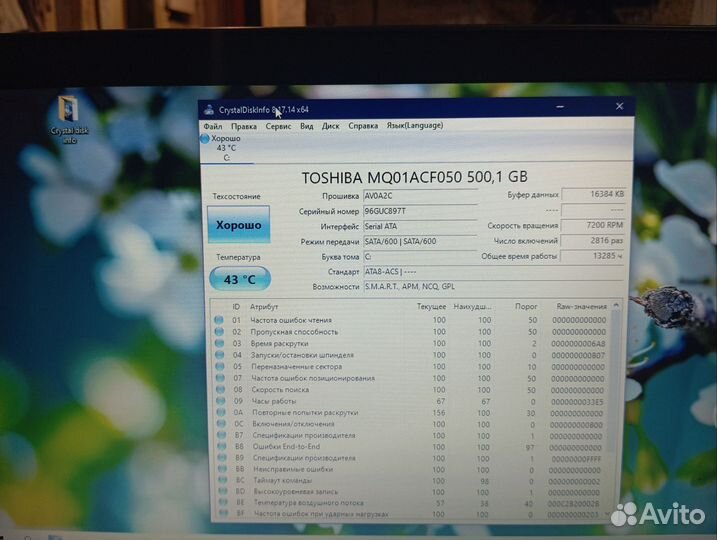Click the status circle icon for row BD
717x540 pixels.
click(223, 491)
